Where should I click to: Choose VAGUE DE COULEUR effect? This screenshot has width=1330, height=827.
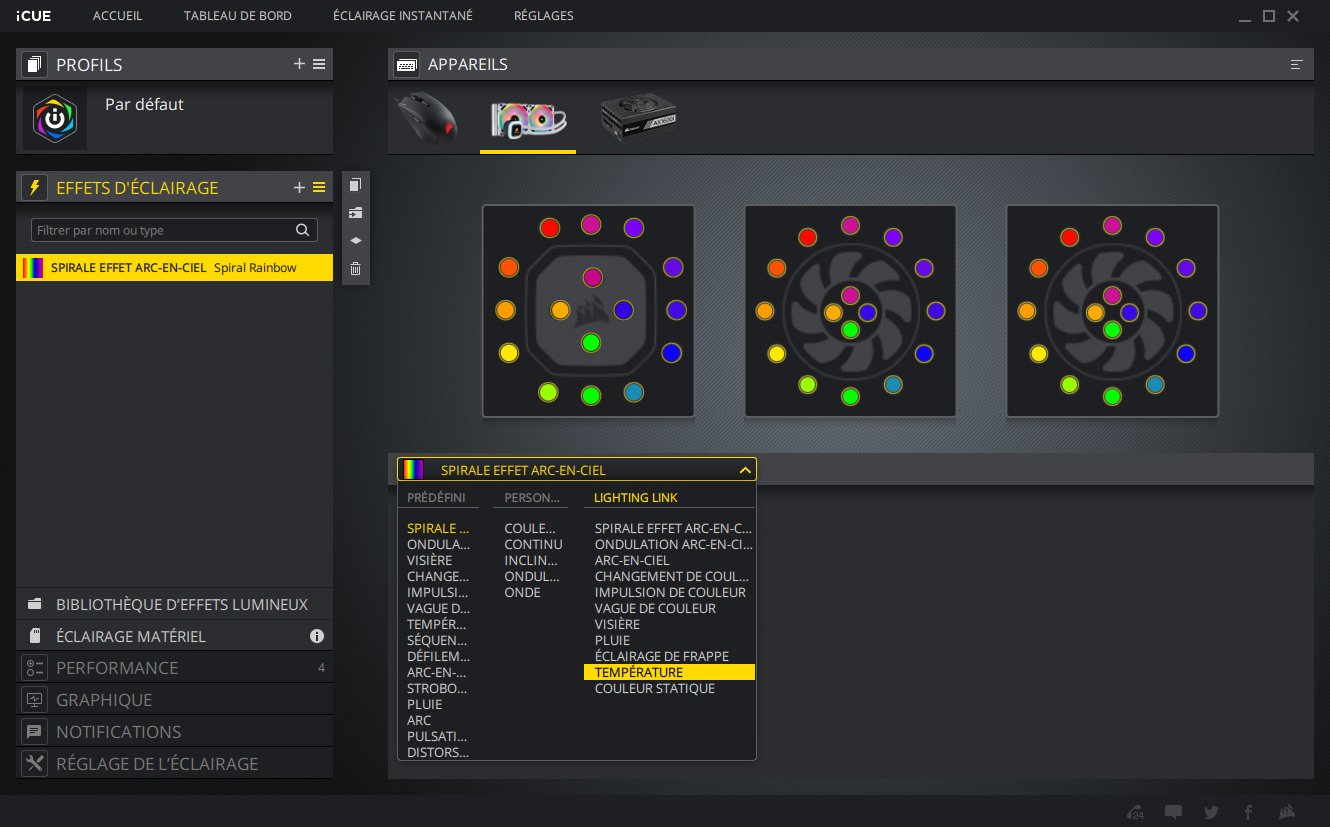pos(655,608)
